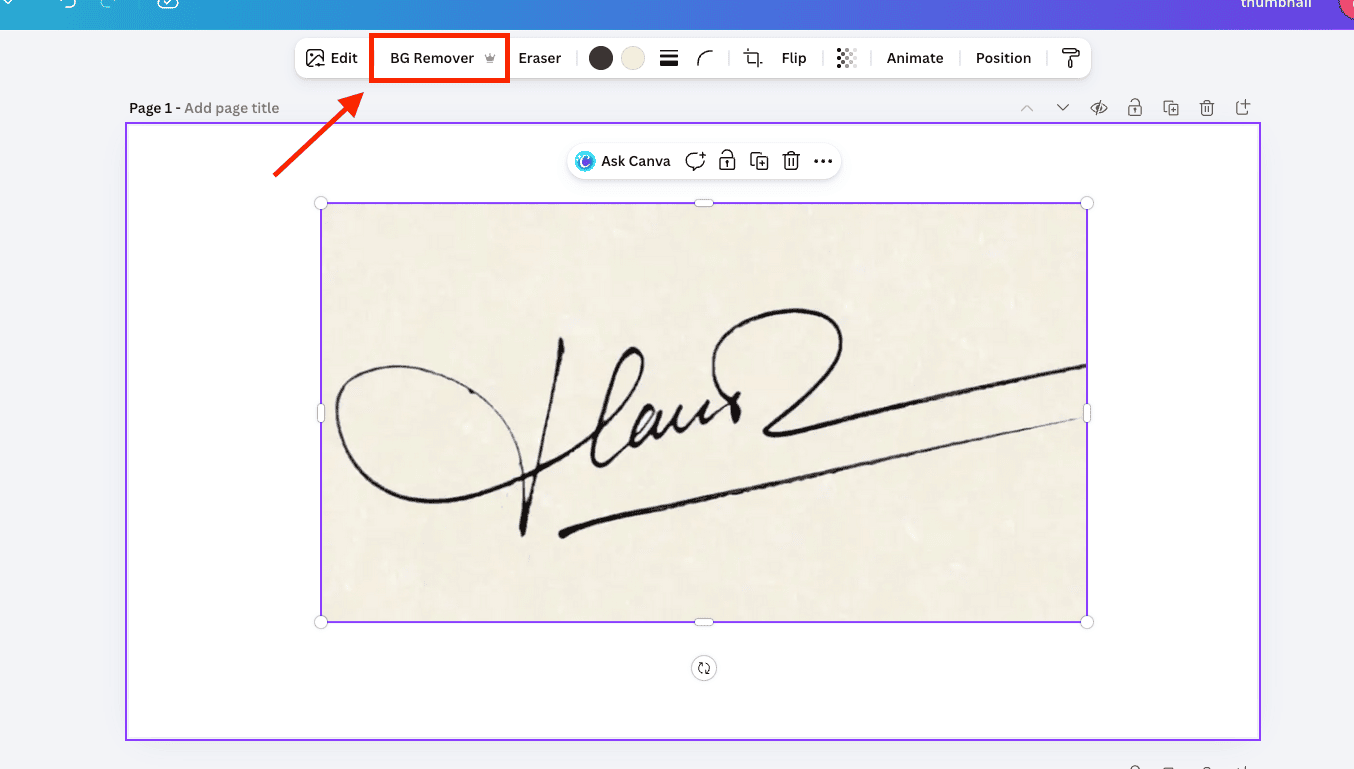
Task: Open border style lines icon
Action: tap(669, 58)
